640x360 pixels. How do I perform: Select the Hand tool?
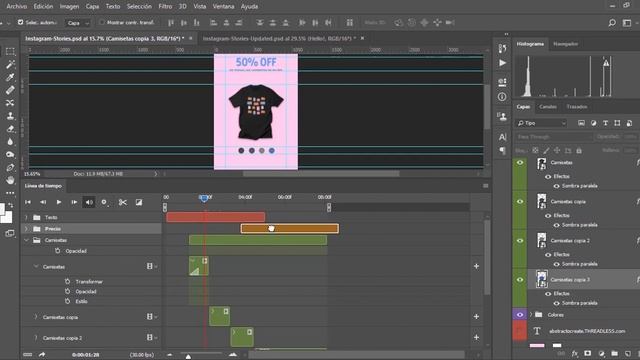pyautogui.click(x=10, y=180)
